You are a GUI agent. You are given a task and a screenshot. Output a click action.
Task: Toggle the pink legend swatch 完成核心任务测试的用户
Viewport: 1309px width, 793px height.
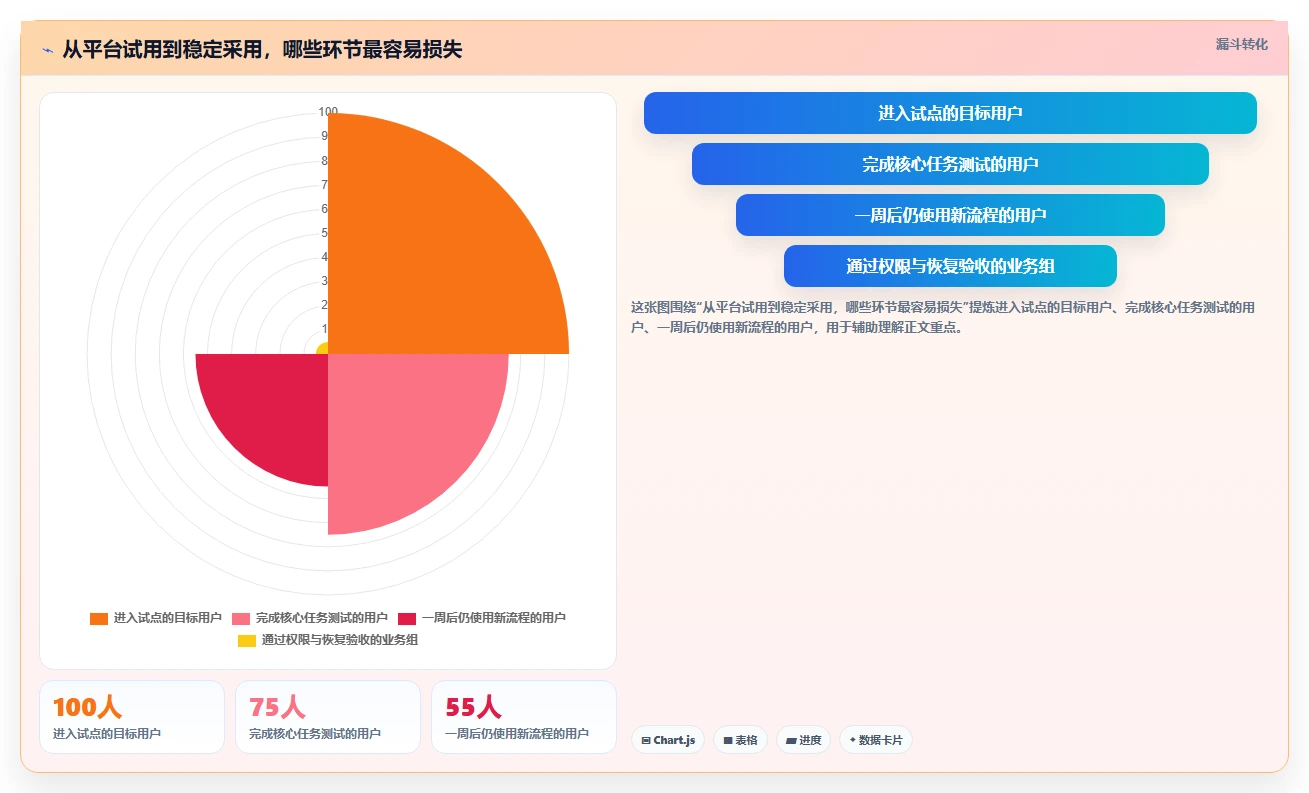pyautogui.click(x=240, y=618)
